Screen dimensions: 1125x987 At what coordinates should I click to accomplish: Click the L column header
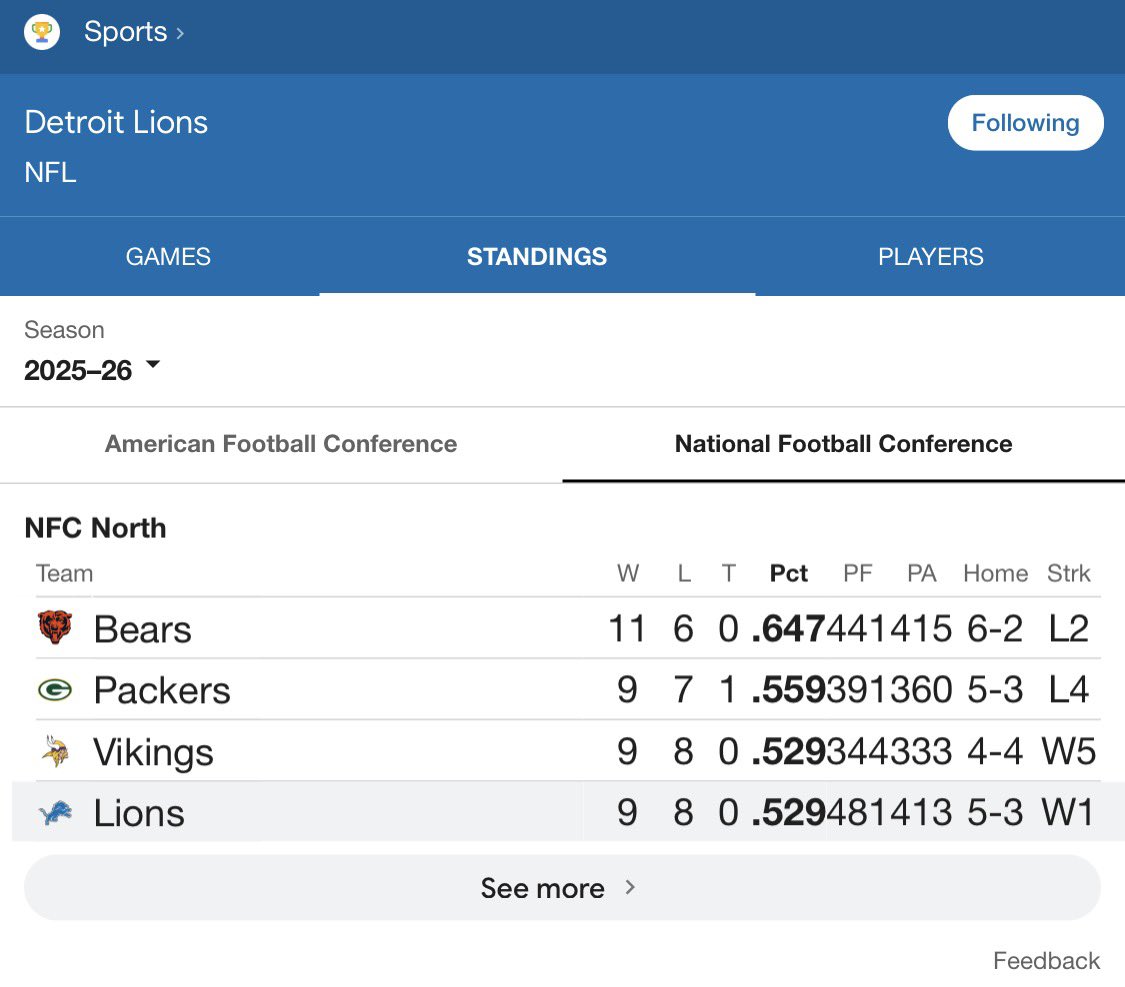[684, 573]
